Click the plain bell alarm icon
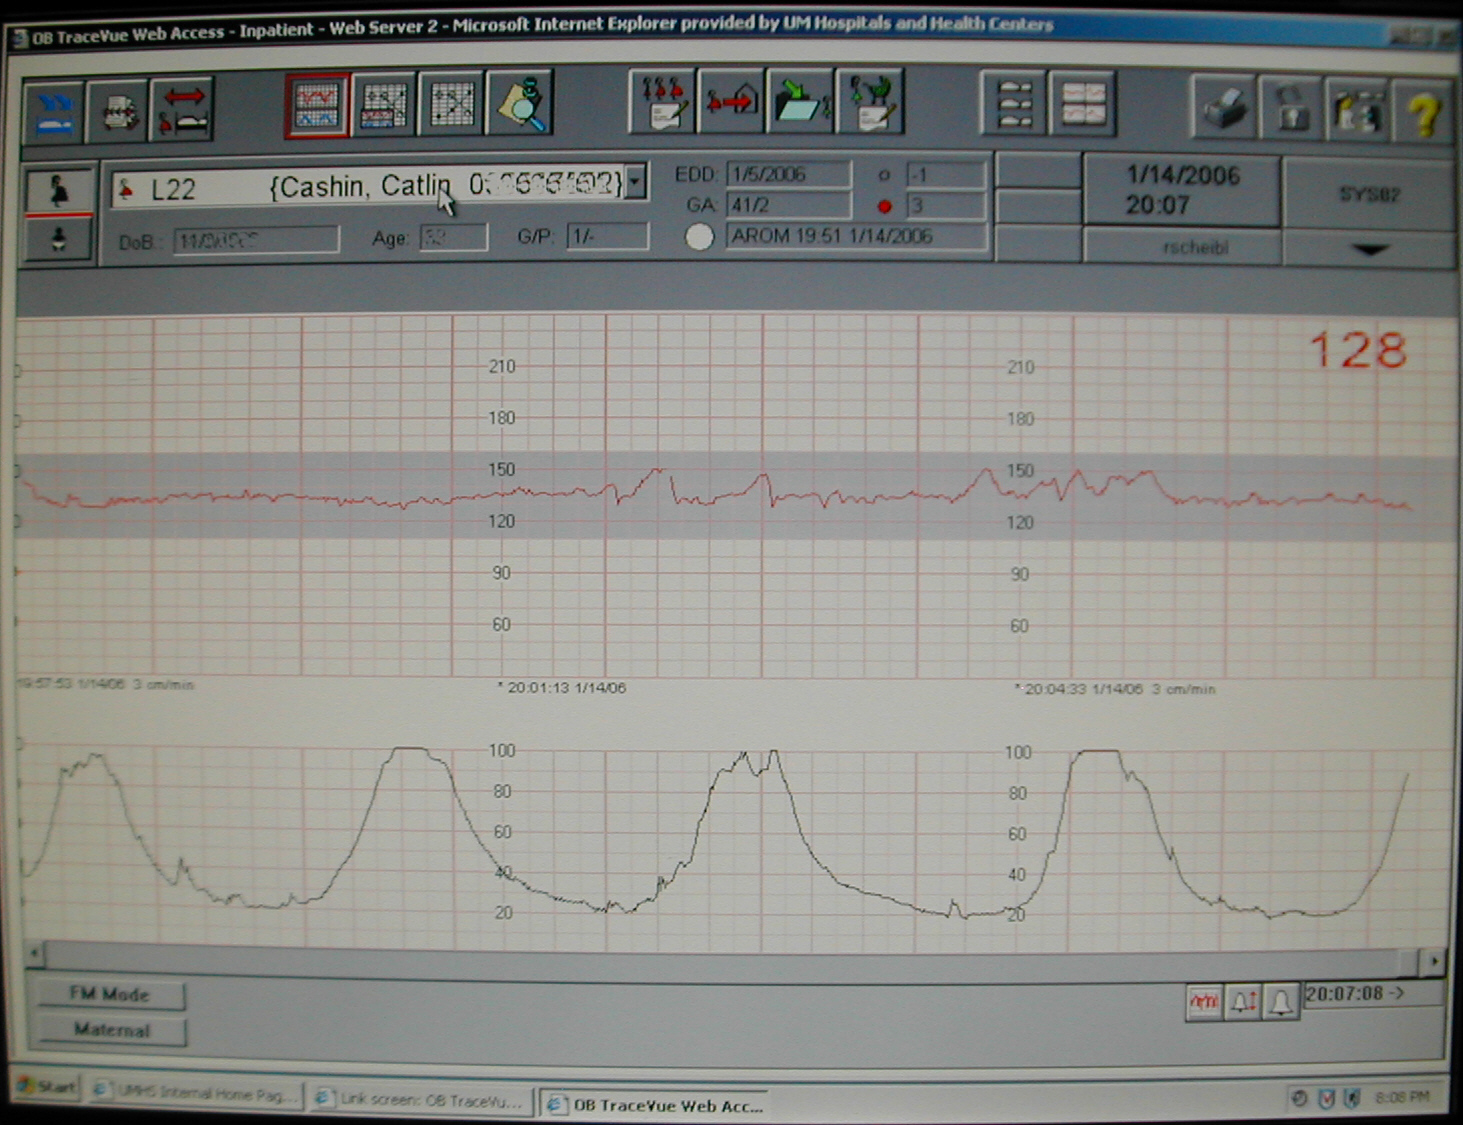Screen dimensions: 1463x1125 [x=1280, y=1001]
